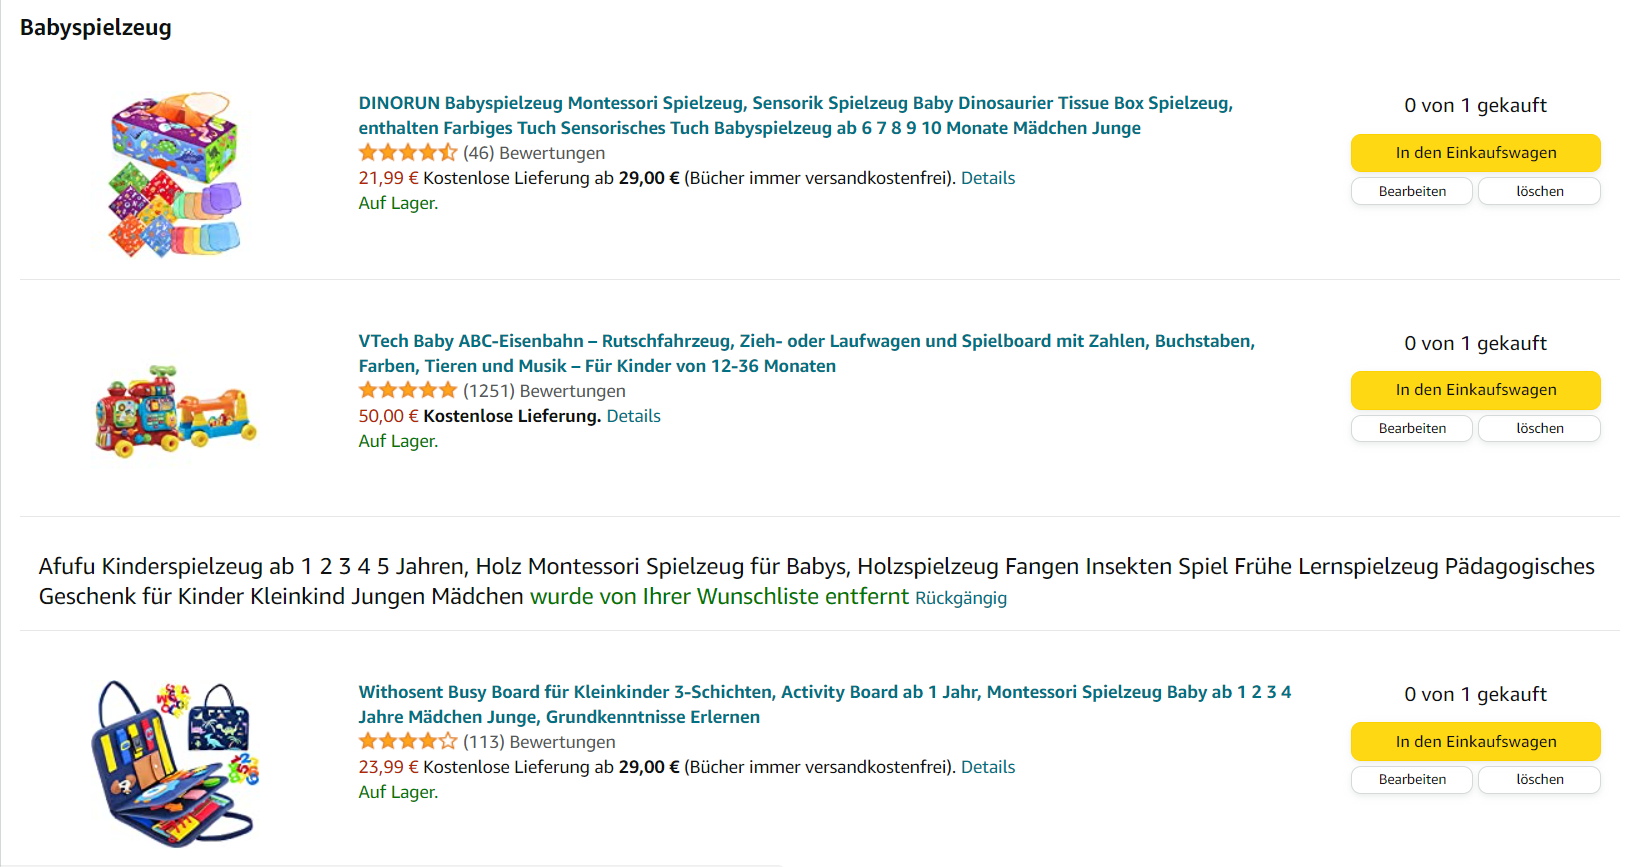This screenshot has width=1625, height=867.
Task: Click the Withosent Busy Board star rating
Action: (408, 742)
